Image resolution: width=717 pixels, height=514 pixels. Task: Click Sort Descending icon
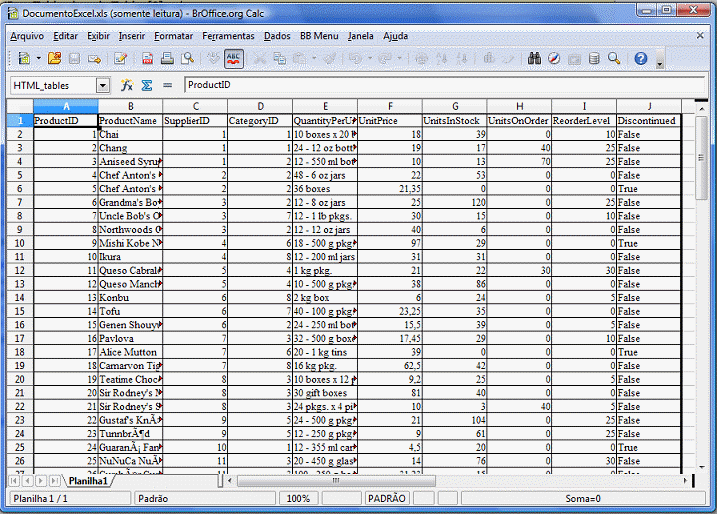[x=462, y=59]
